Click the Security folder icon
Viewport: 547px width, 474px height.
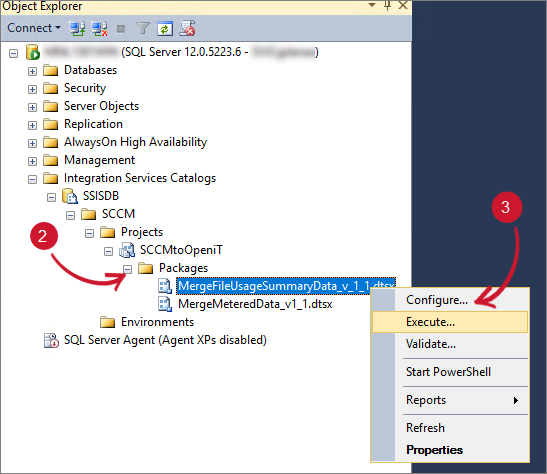pos(51,88)
